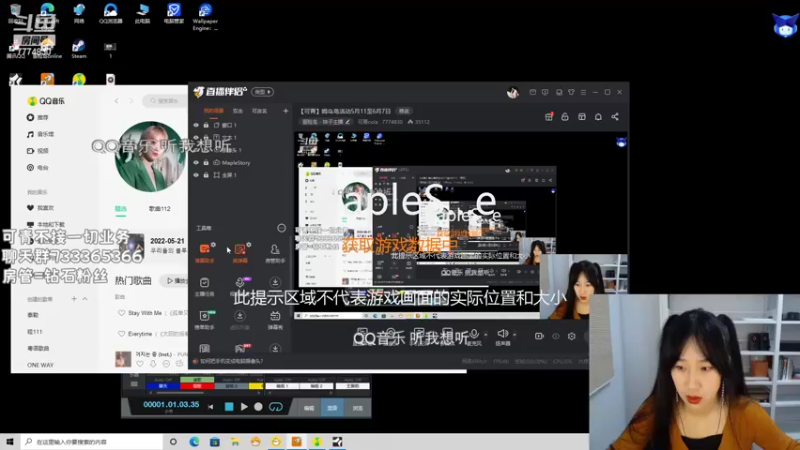Screen dimensions: 800x450
Task: Open the checkmark task tool in toolbox
Action: (205, 286)
